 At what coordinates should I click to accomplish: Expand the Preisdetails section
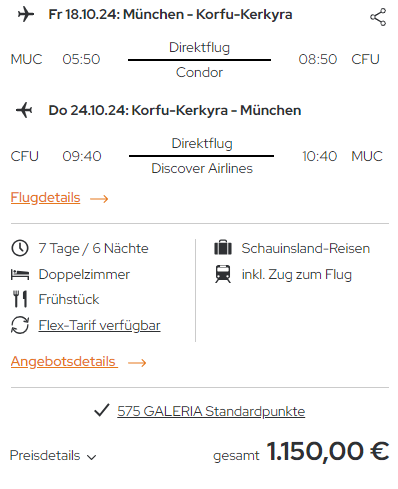coord(53,456)
